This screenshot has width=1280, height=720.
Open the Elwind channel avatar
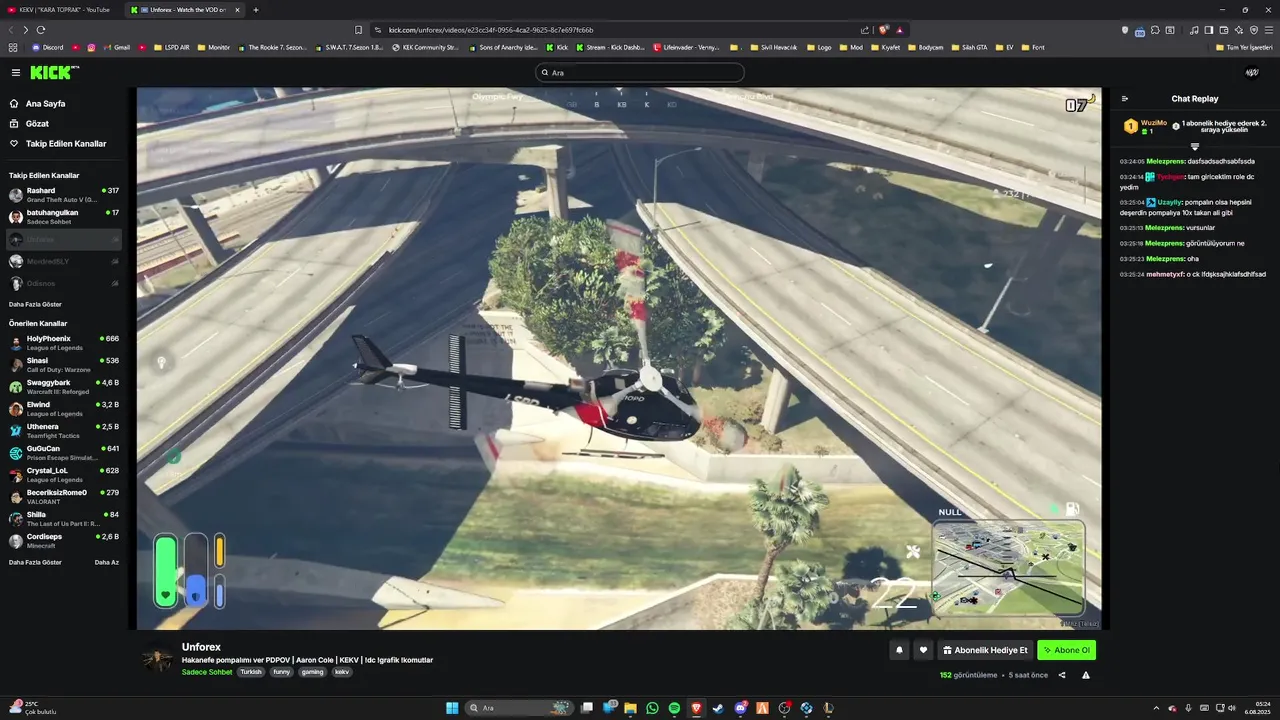click(16, 408)
